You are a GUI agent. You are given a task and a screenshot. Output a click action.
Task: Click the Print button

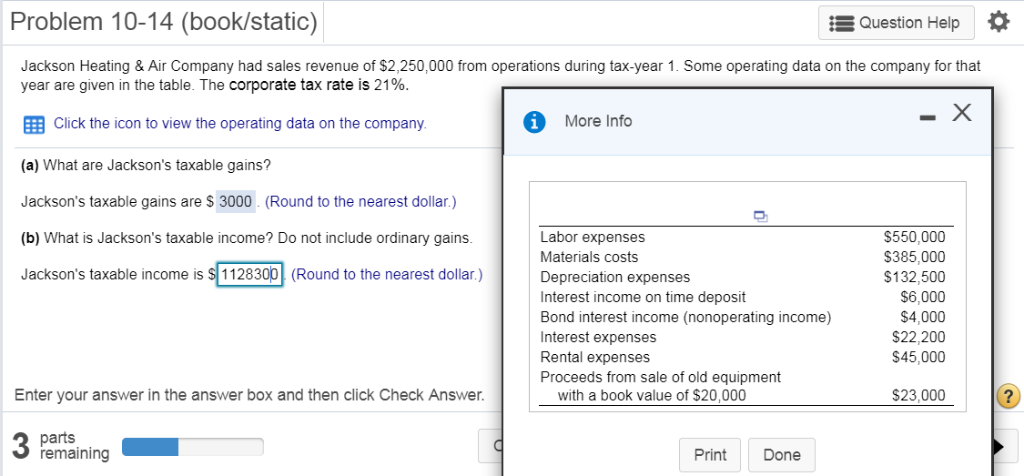point(709,454)
